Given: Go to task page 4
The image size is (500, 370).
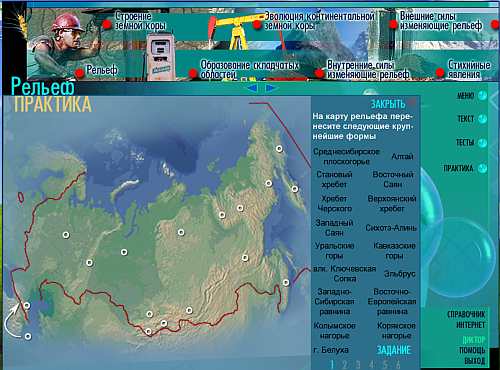Looking at the screenshot, I should (372, 364).
